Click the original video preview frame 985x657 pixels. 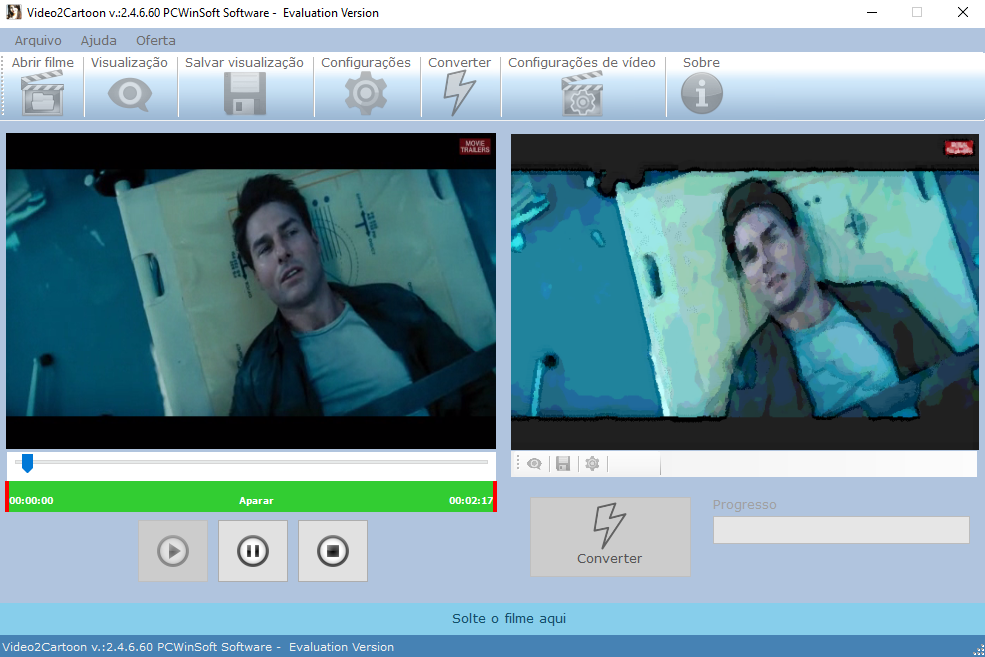coord(251,290)
